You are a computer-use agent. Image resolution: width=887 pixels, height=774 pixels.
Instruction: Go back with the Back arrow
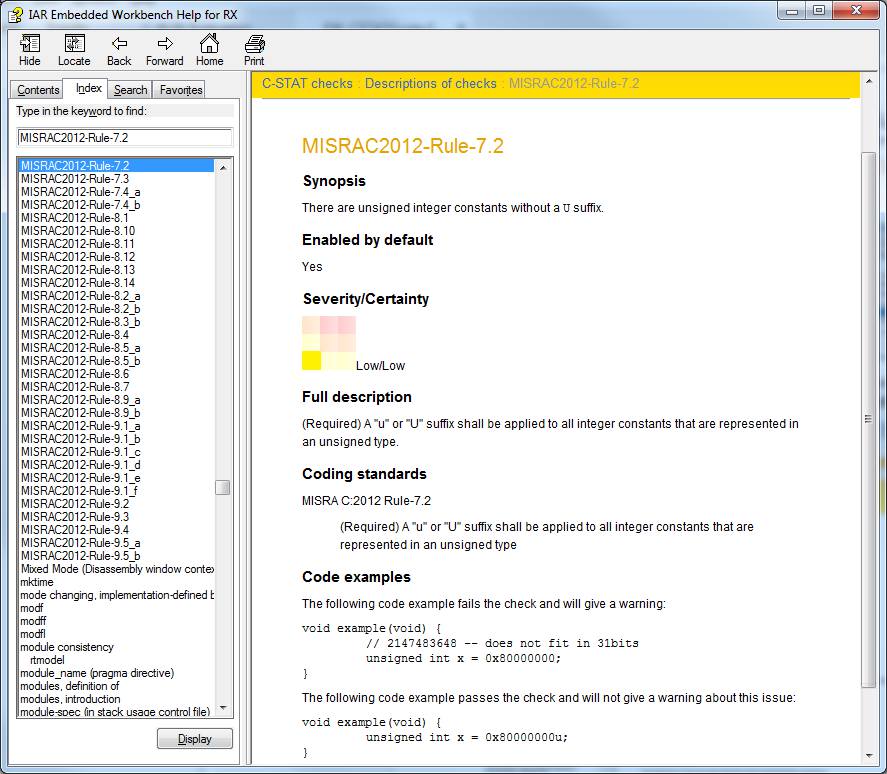[119, 44]
